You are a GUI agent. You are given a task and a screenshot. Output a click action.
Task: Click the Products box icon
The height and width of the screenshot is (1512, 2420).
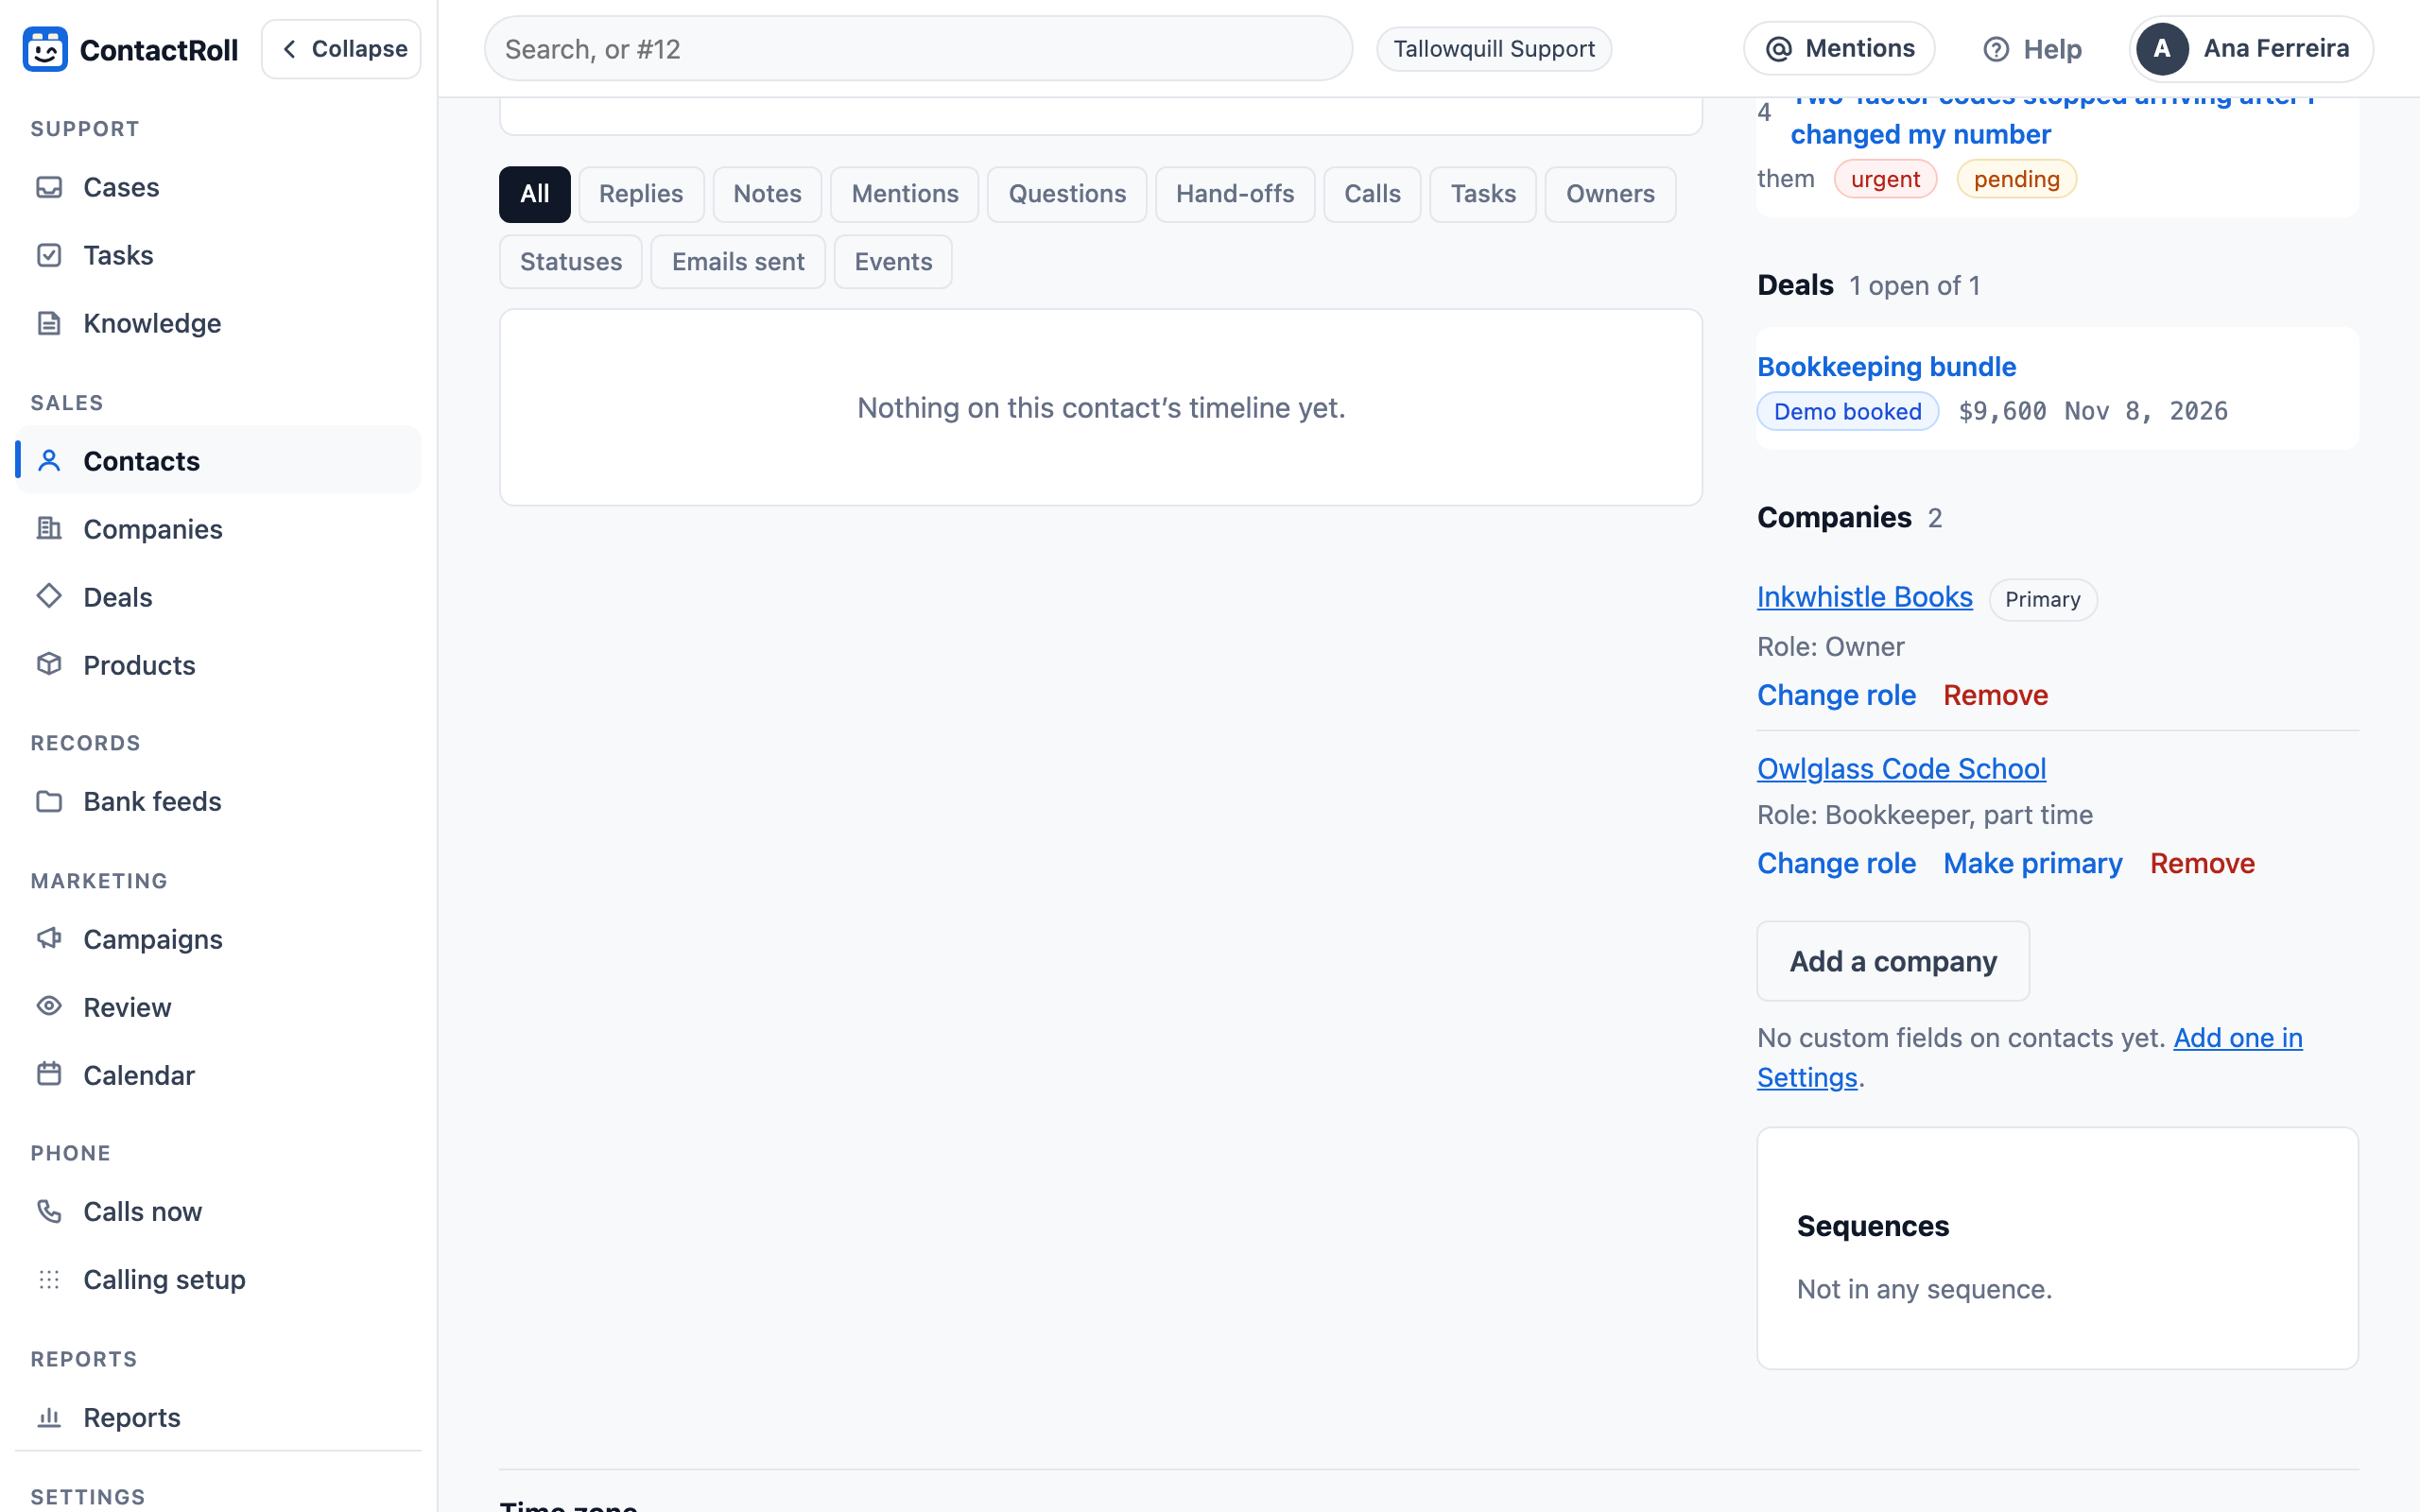pyautogui.click(x=49, y=665)
